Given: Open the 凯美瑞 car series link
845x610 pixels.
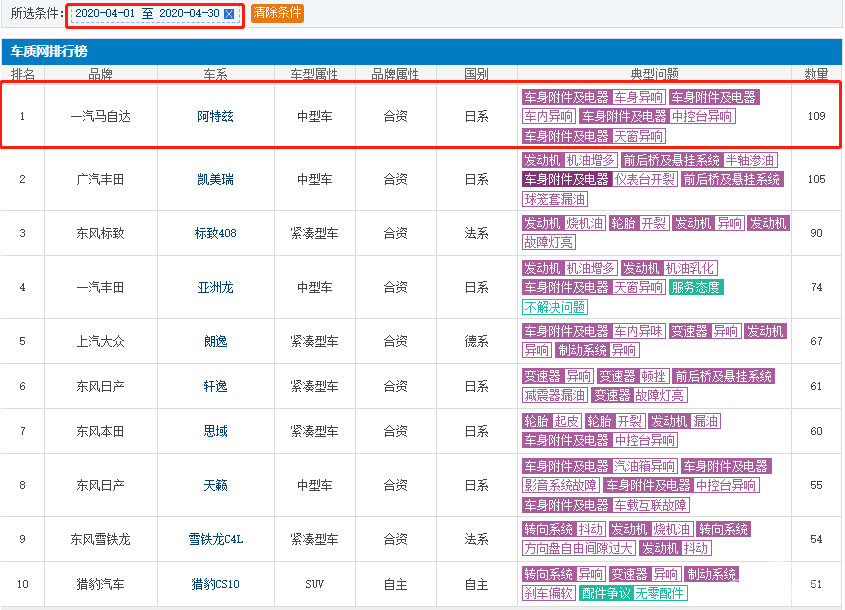Looking at the screenshot, I should pyautogui.click(x=215, y=180).
